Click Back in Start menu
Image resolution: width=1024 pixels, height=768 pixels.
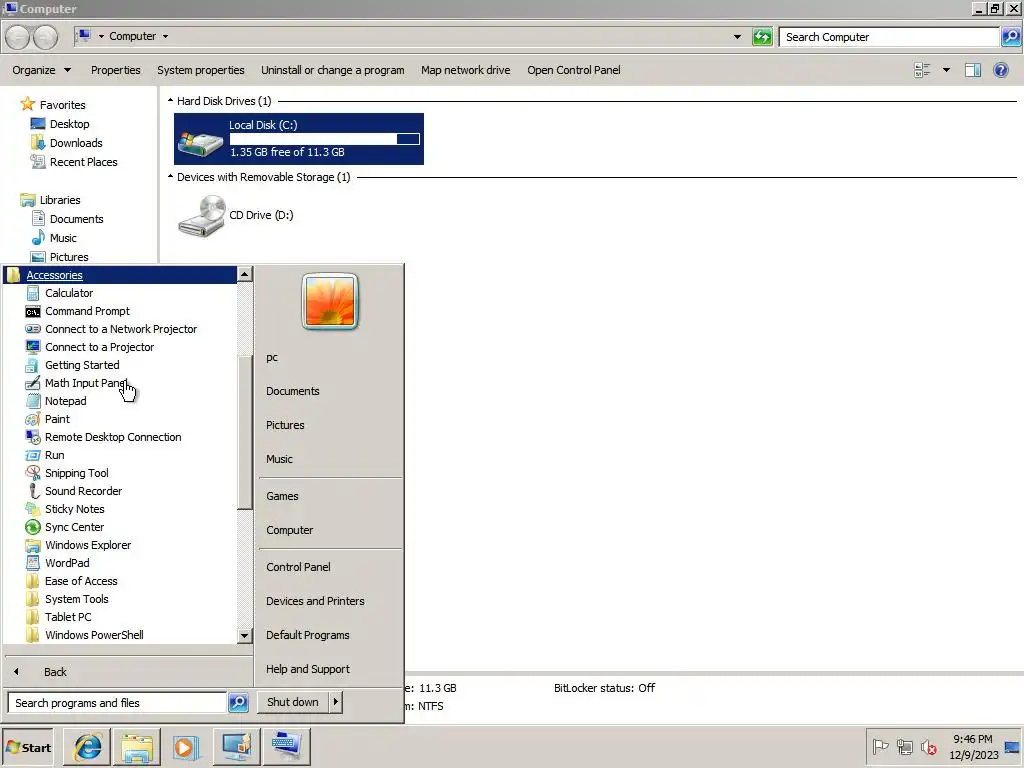coord(55,672)
